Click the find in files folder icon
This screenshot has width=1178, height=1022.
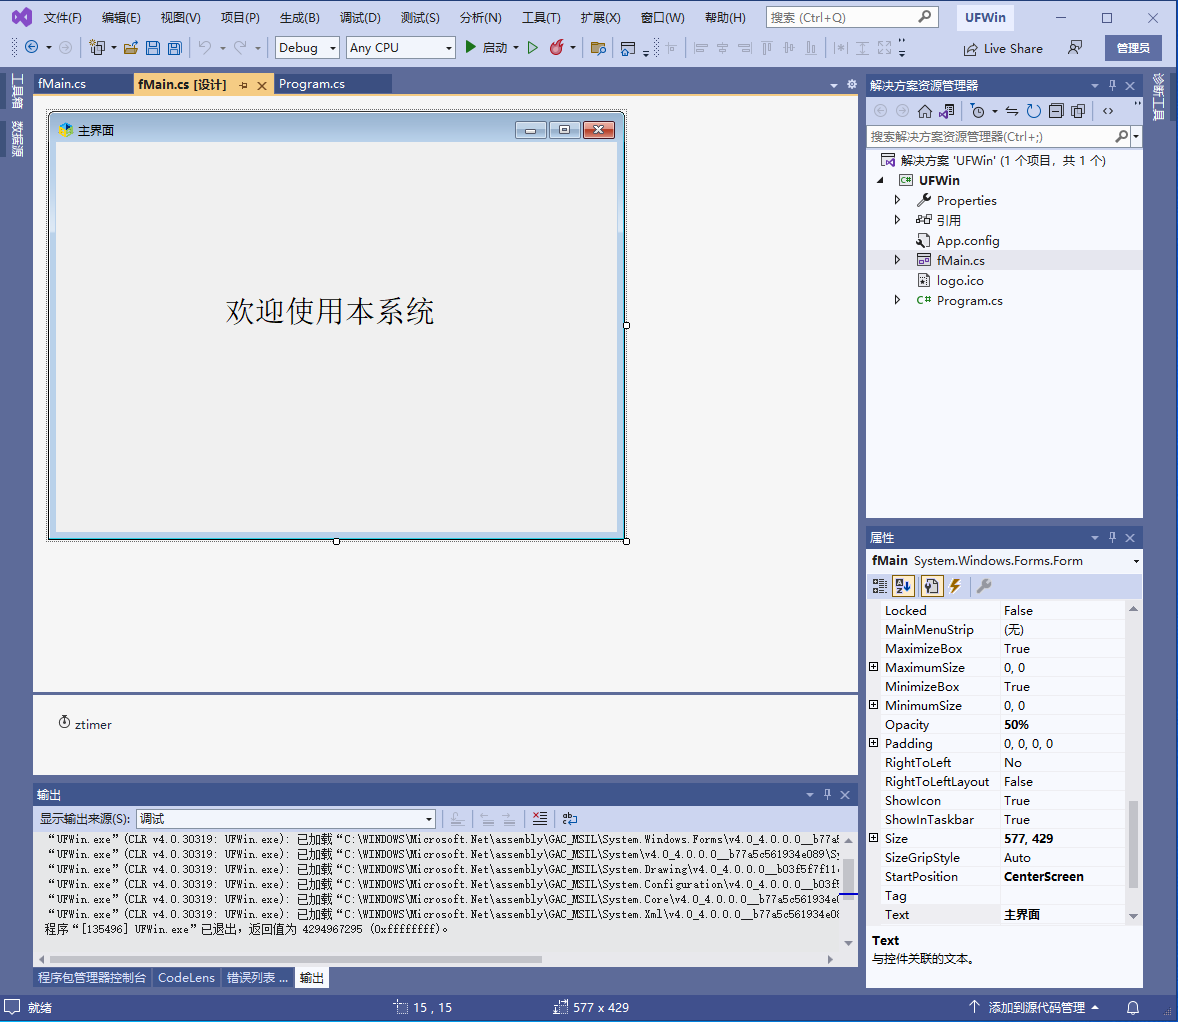[x=598, y=48]
